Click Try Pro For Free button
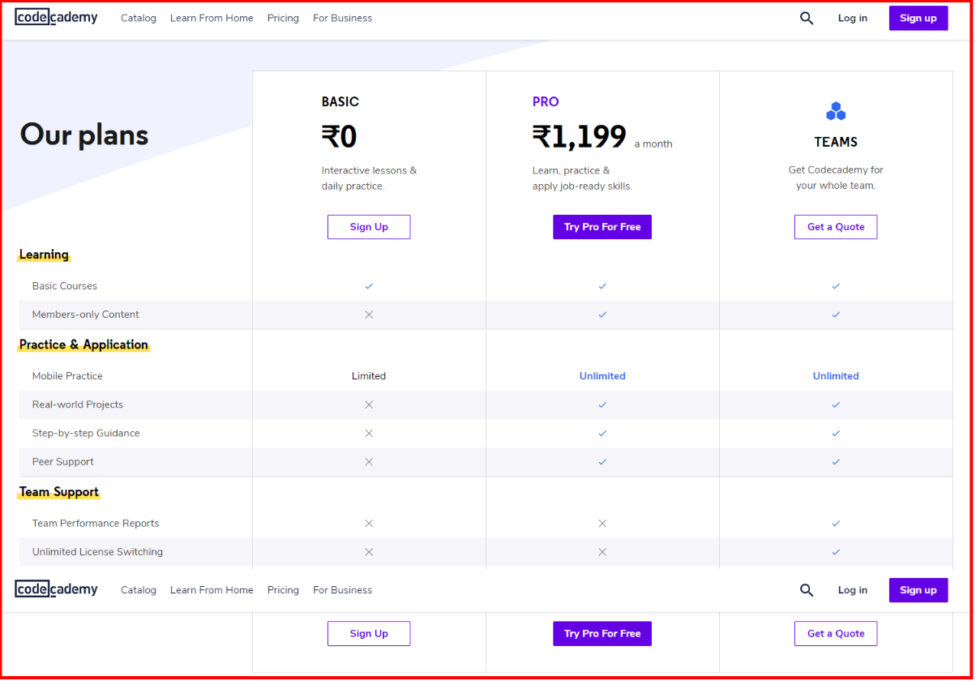The height and width of the screenshot is (681, 976). tap(602, 227)
